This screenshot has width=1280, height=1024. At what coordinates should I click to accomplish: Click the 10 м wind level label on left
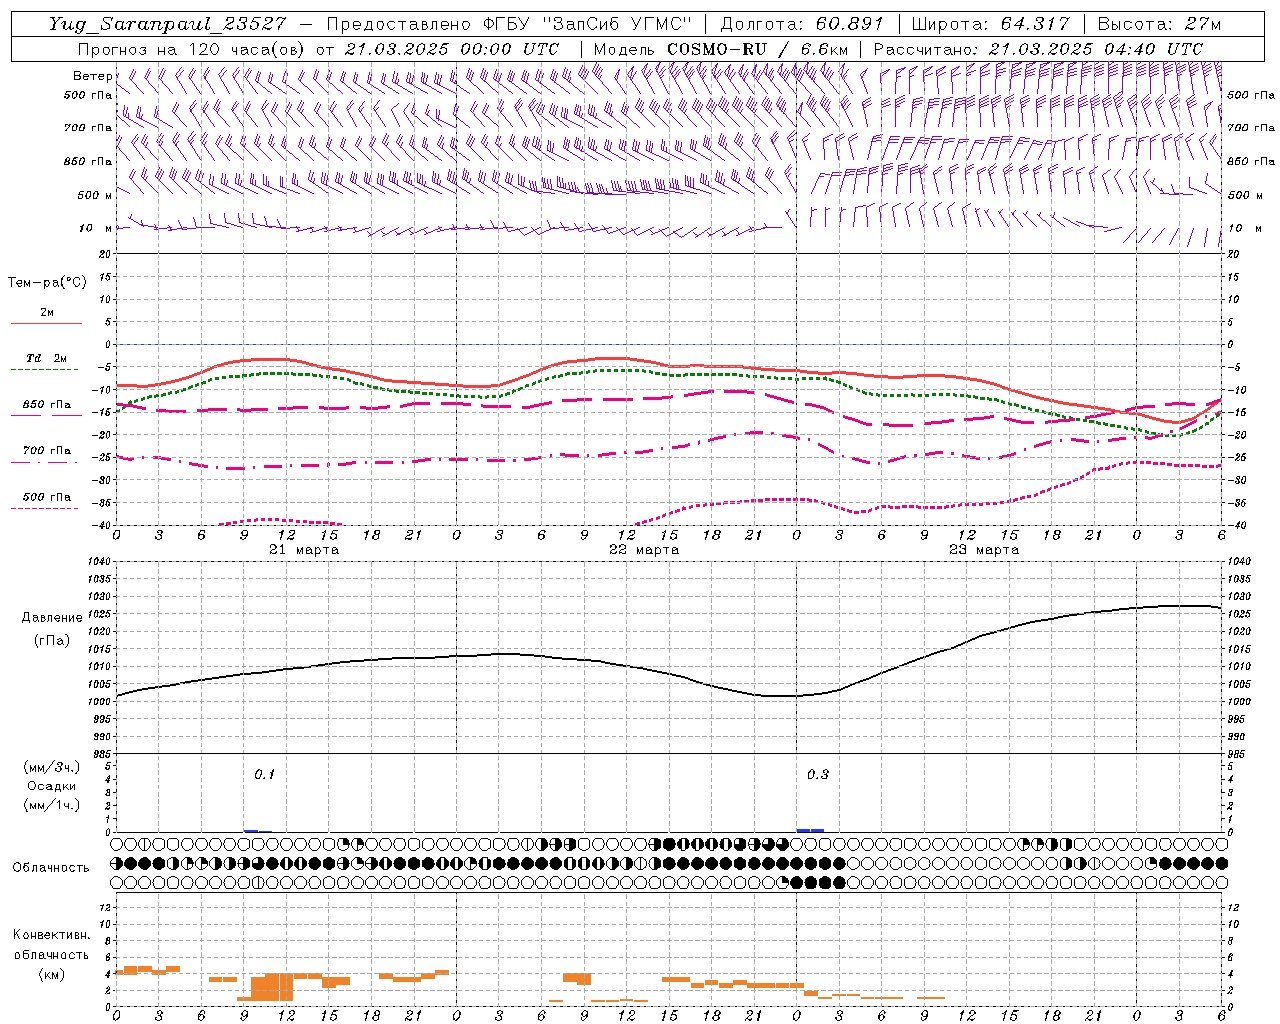coord(95,228)
